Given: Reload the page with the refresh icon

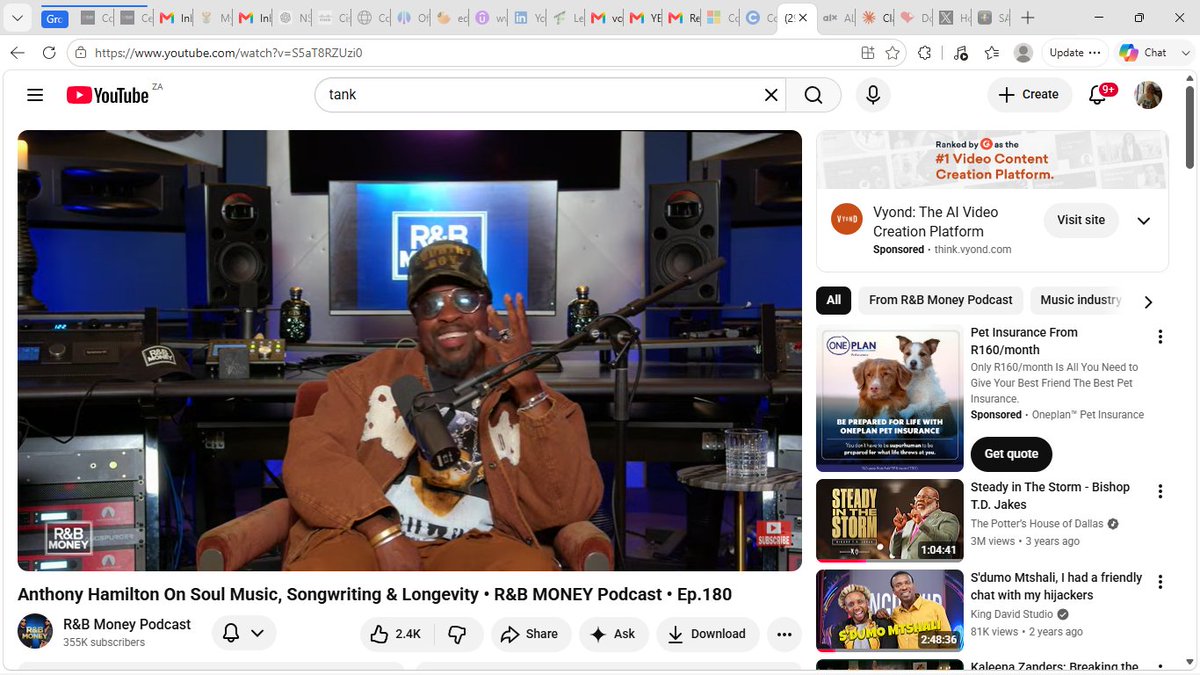Looking at the screenshot, I should point(49,53).
